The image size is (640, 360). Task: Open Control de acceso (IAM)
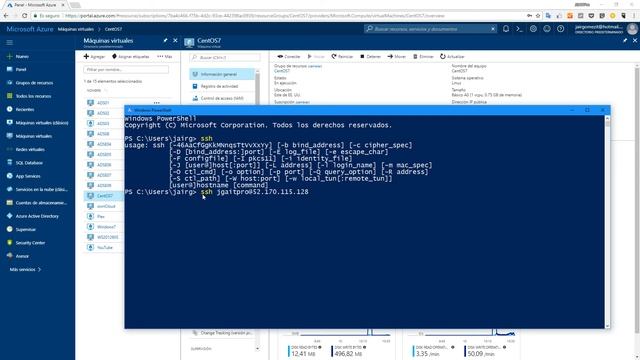(x=222, y=98)
